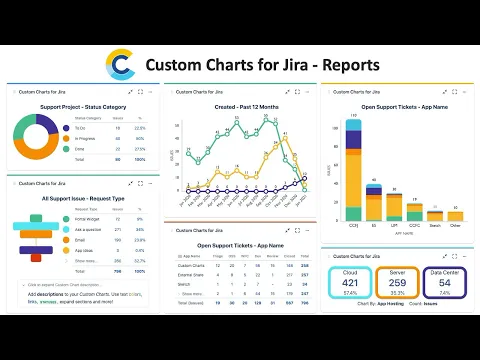Image resolution: width=480 pixels, height=360 pixels.
Task: Click the CCFJ bar in the bar chart
Action: 353,170
